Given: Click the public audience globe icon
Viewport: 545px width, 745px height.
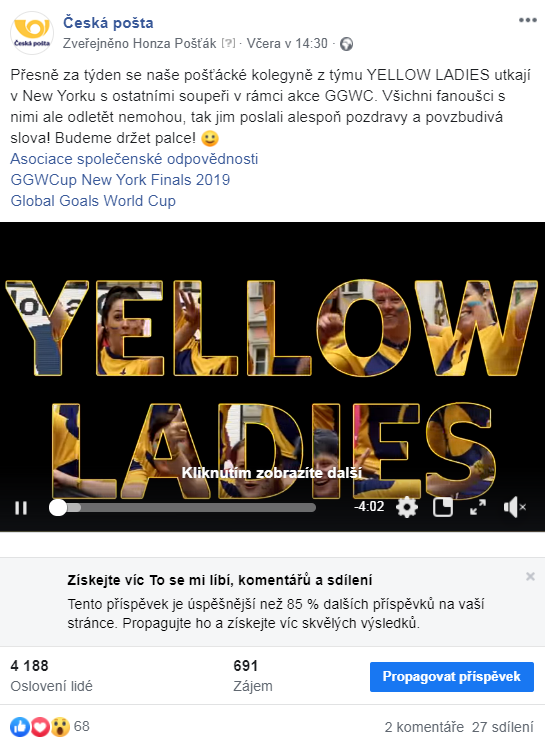Looking at the screenshot, I should [347, 44].
